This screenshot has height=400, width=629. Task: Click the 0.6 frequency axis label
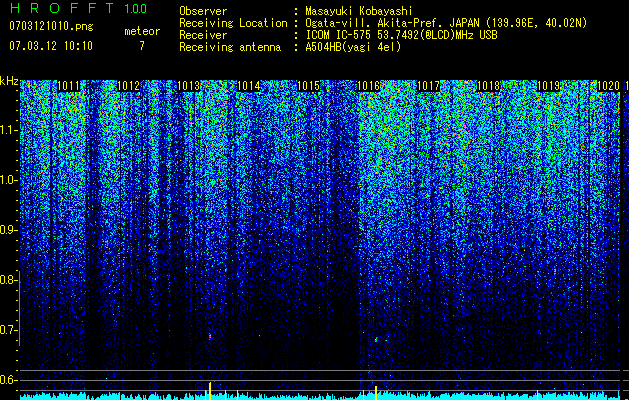[x=8, y=380]
